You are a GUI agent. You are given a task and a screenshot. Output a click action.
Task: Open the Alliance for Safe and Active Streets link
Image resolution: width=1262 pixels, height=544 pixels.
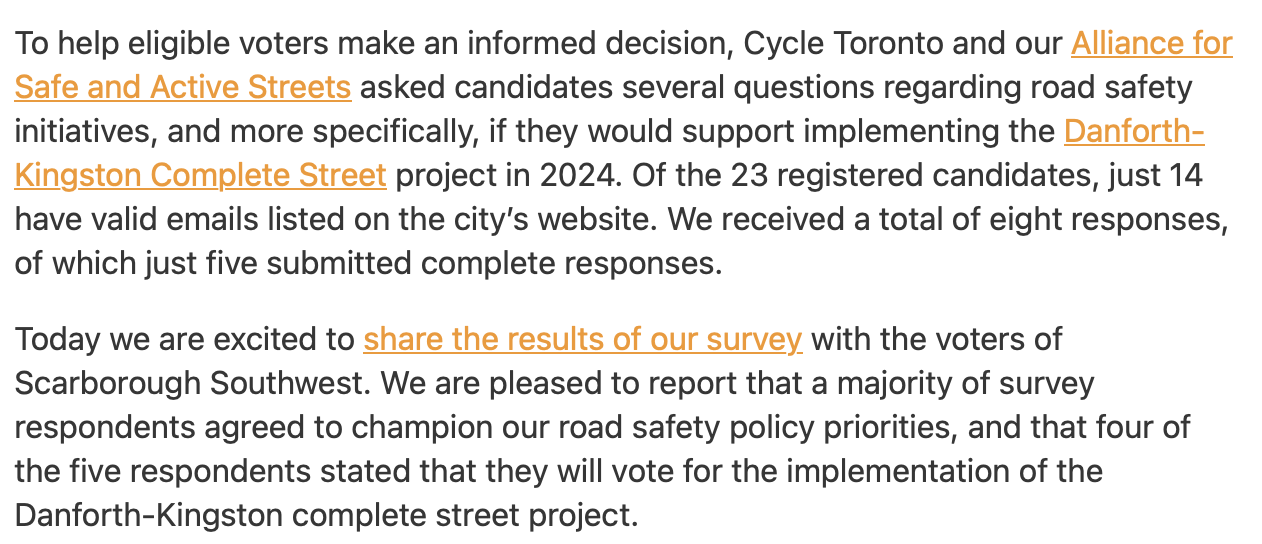[x=1151, y=44]
